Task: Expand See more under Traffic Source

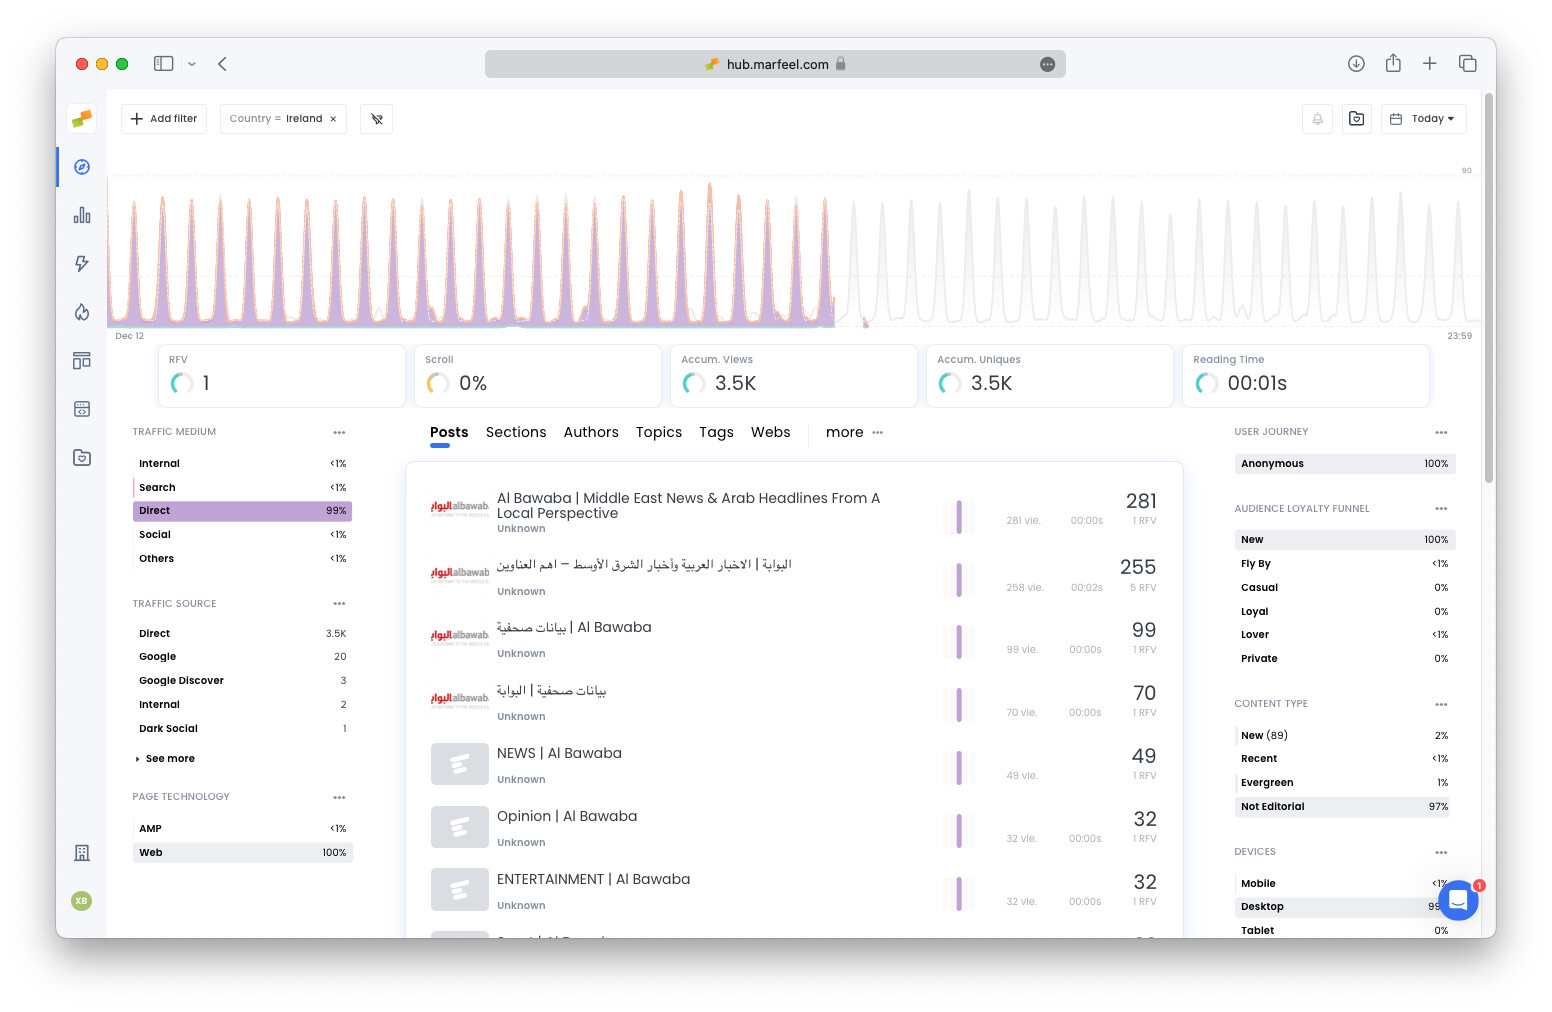Action: 170,759
